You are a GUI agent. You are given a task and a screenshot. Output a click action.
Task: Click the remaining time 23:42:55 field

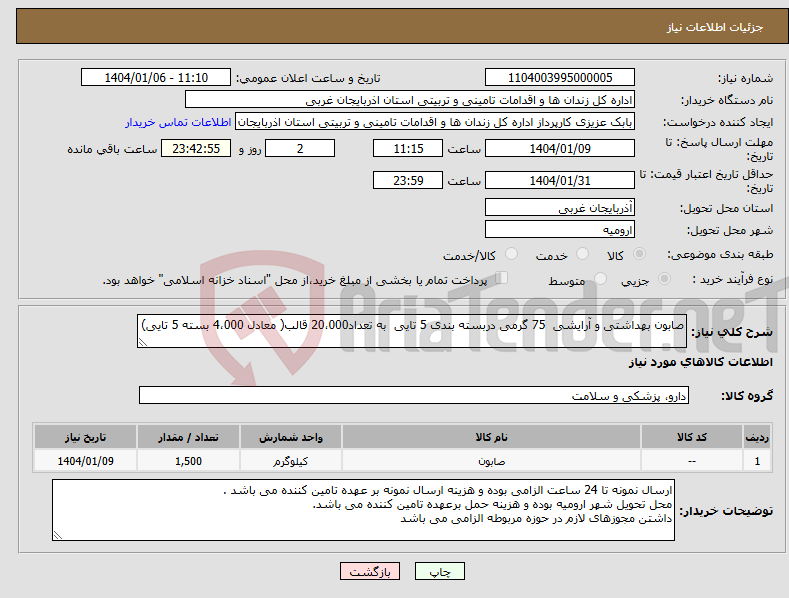196,148
